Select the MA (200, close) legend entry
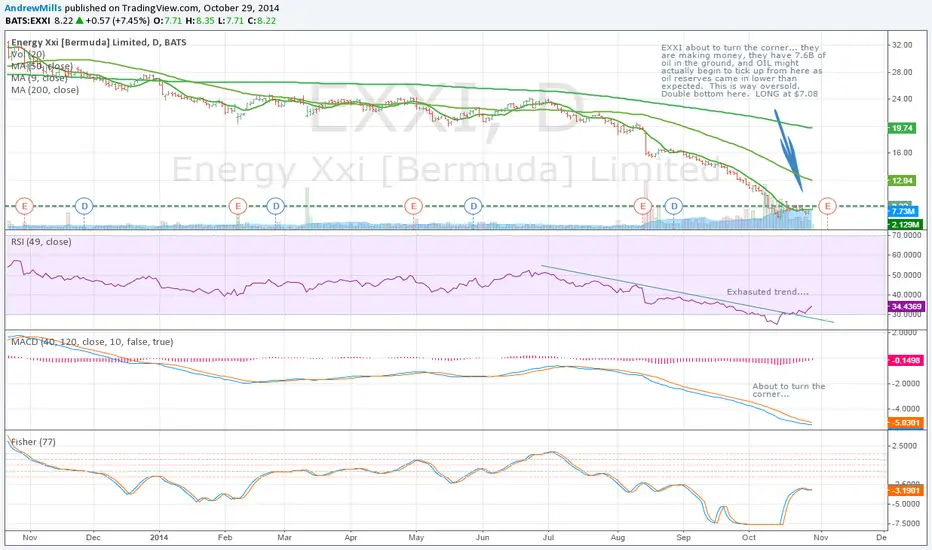932x550 pixels. tap(45, 90)
